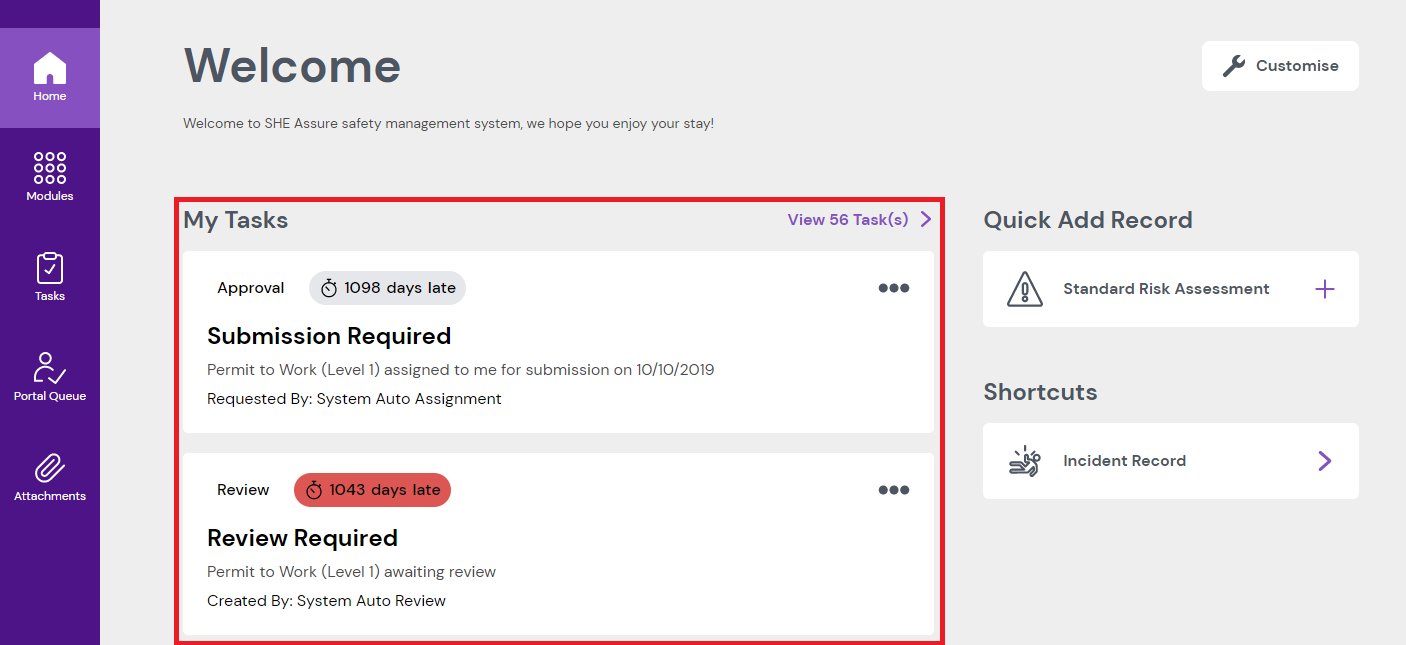This screenshot has width=1406, height=645.
Task: Click the red 1043 days late badge
Action: click(x=372, y=490)
